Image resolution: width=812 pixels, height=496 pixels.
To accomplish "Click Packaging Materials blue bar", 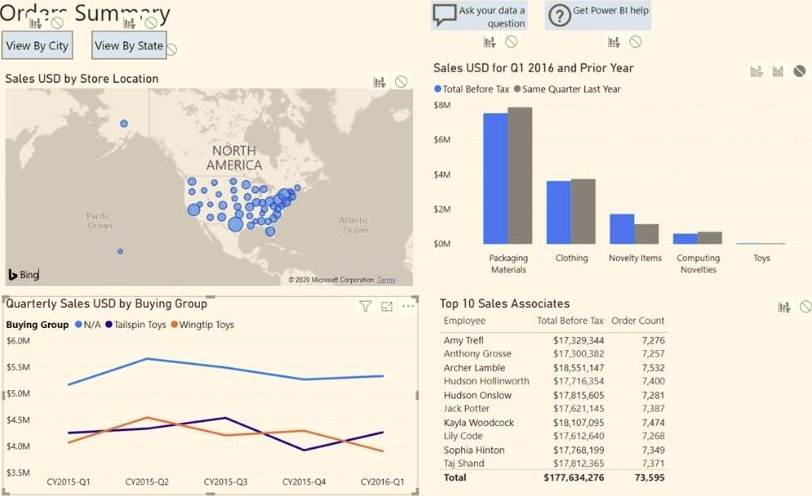I will click(495, 178).
